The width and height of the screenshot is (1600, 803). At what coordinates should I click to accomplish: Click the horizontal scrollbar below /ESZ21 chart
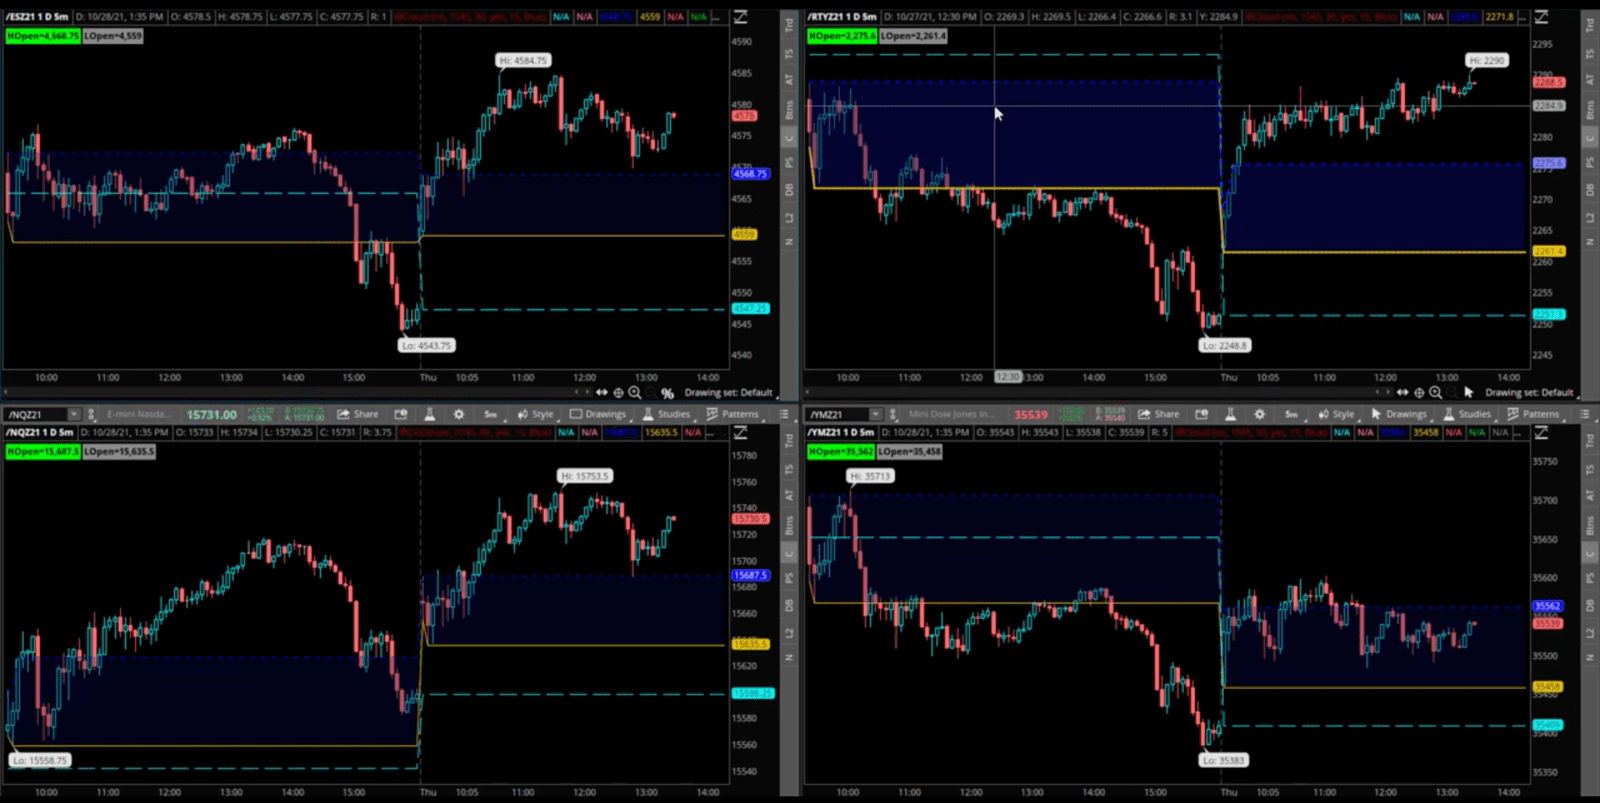(295, 393)
